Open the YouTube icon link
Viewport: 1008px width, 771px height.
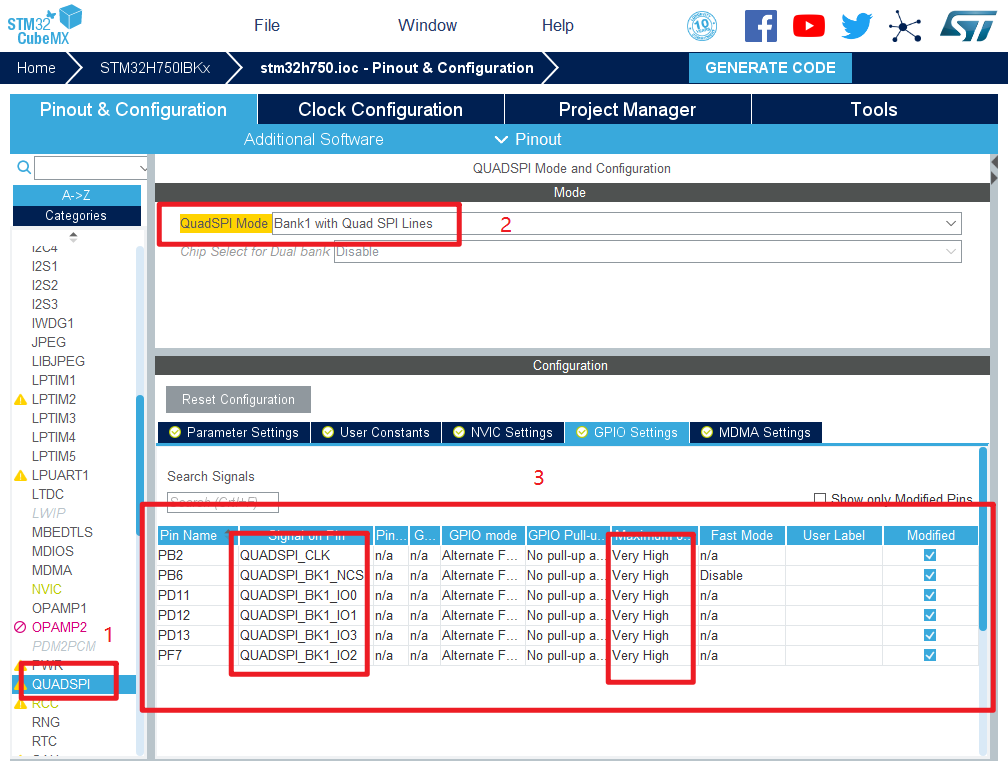click(x=808, y=26)
